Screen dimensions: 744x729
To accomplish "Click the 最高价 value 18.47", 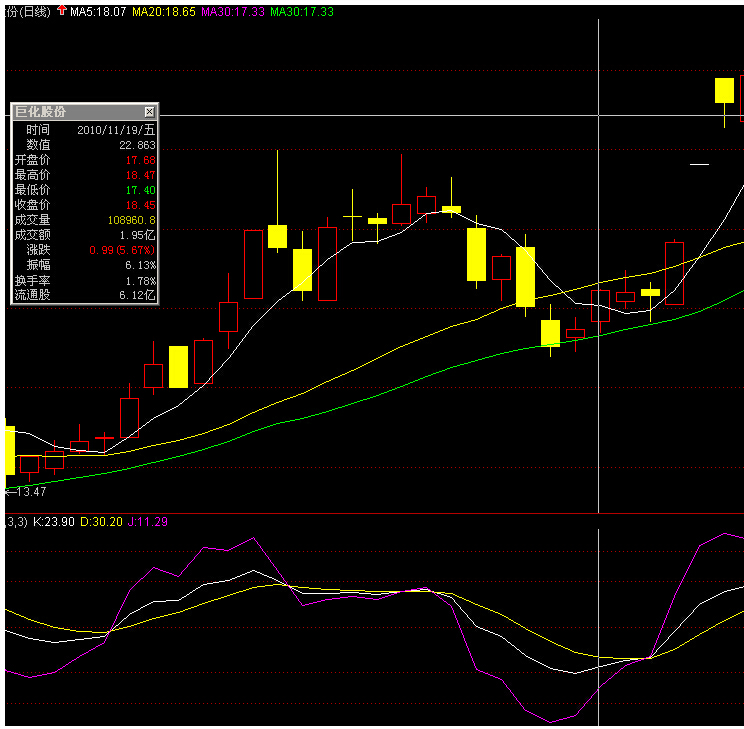I will (141, 175).
